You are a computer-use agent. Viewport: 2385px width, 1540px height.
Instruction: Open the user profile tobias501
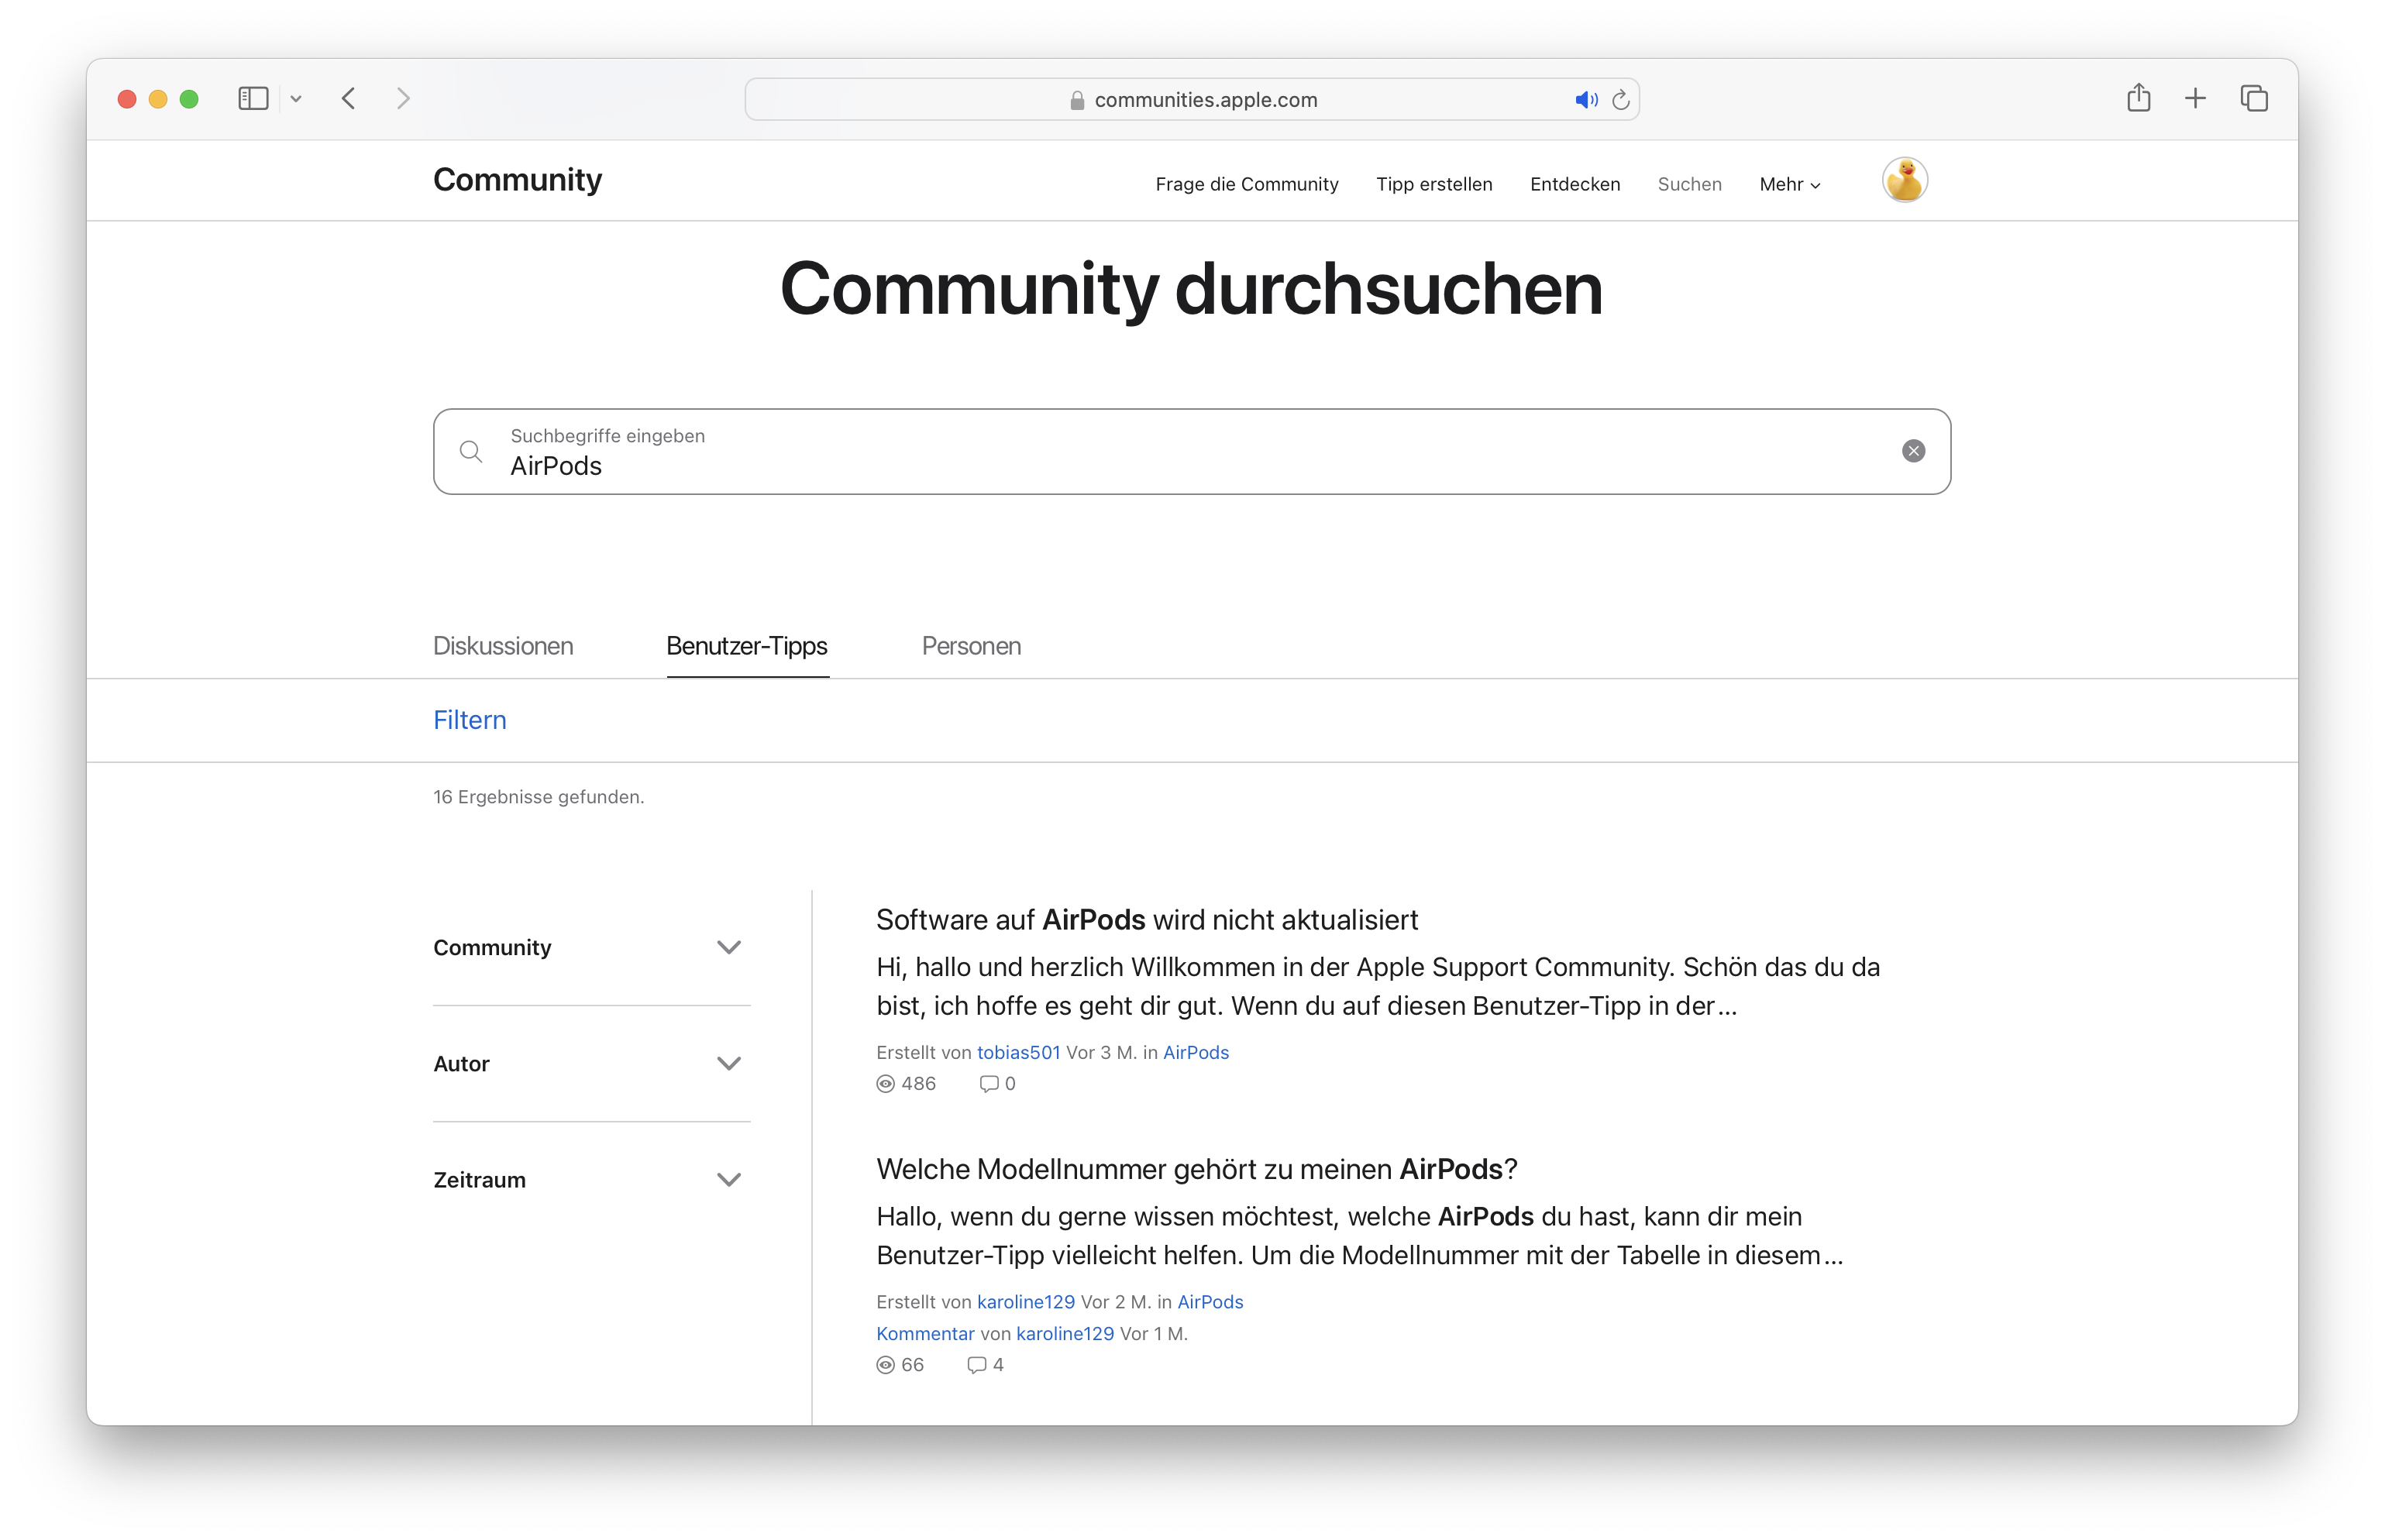pyautogui.click(x=1018, y=1052)
